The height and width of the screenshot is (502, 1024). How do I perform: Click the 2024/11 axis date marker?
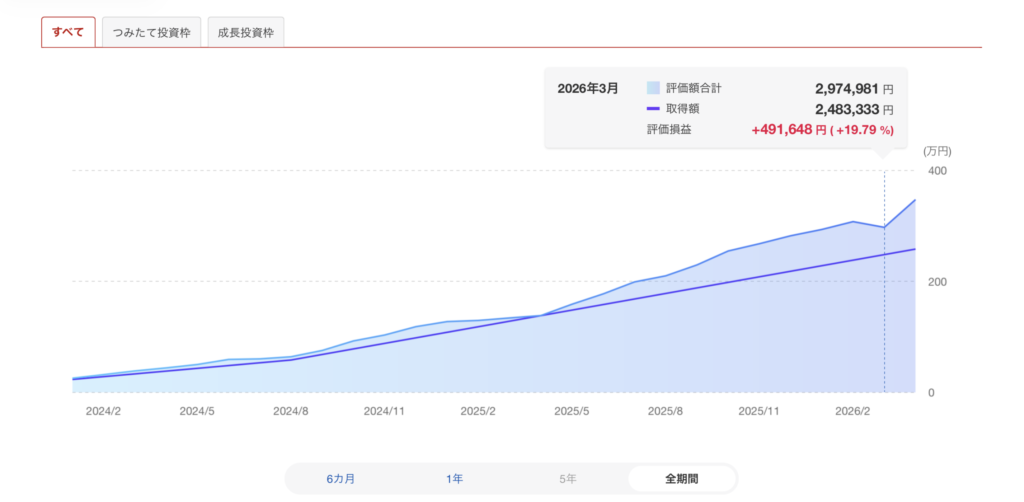(385, 412)
